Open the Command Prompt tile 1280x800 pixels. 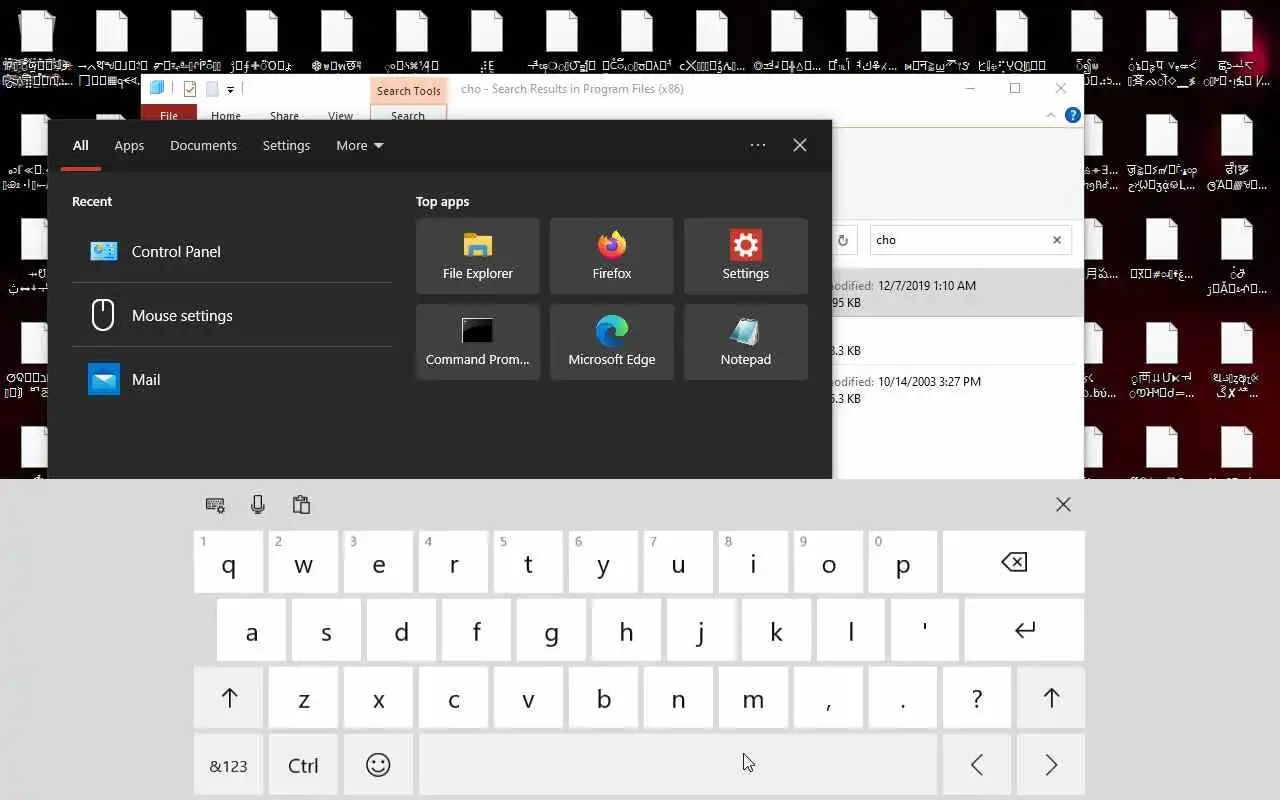click(478, 342)
